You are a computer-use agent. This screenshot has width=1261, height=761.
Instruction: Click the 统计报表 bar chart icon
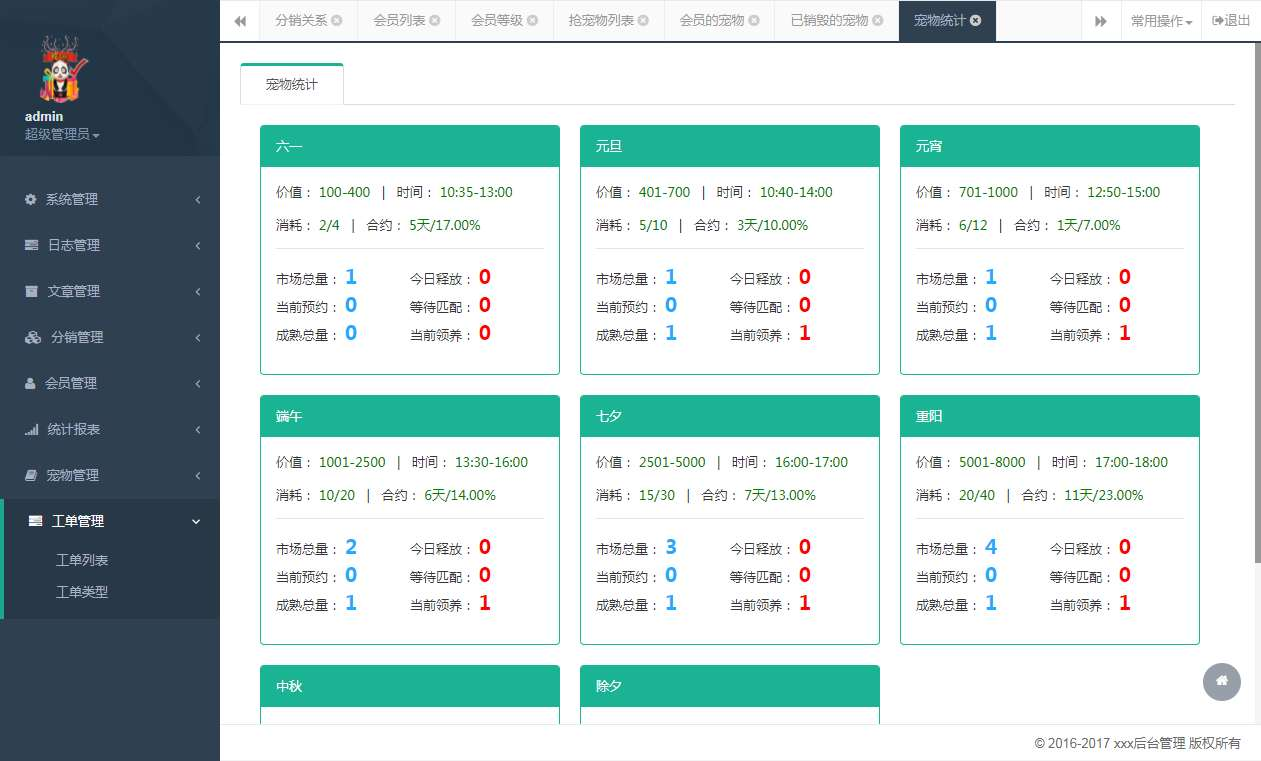[32, 429]
